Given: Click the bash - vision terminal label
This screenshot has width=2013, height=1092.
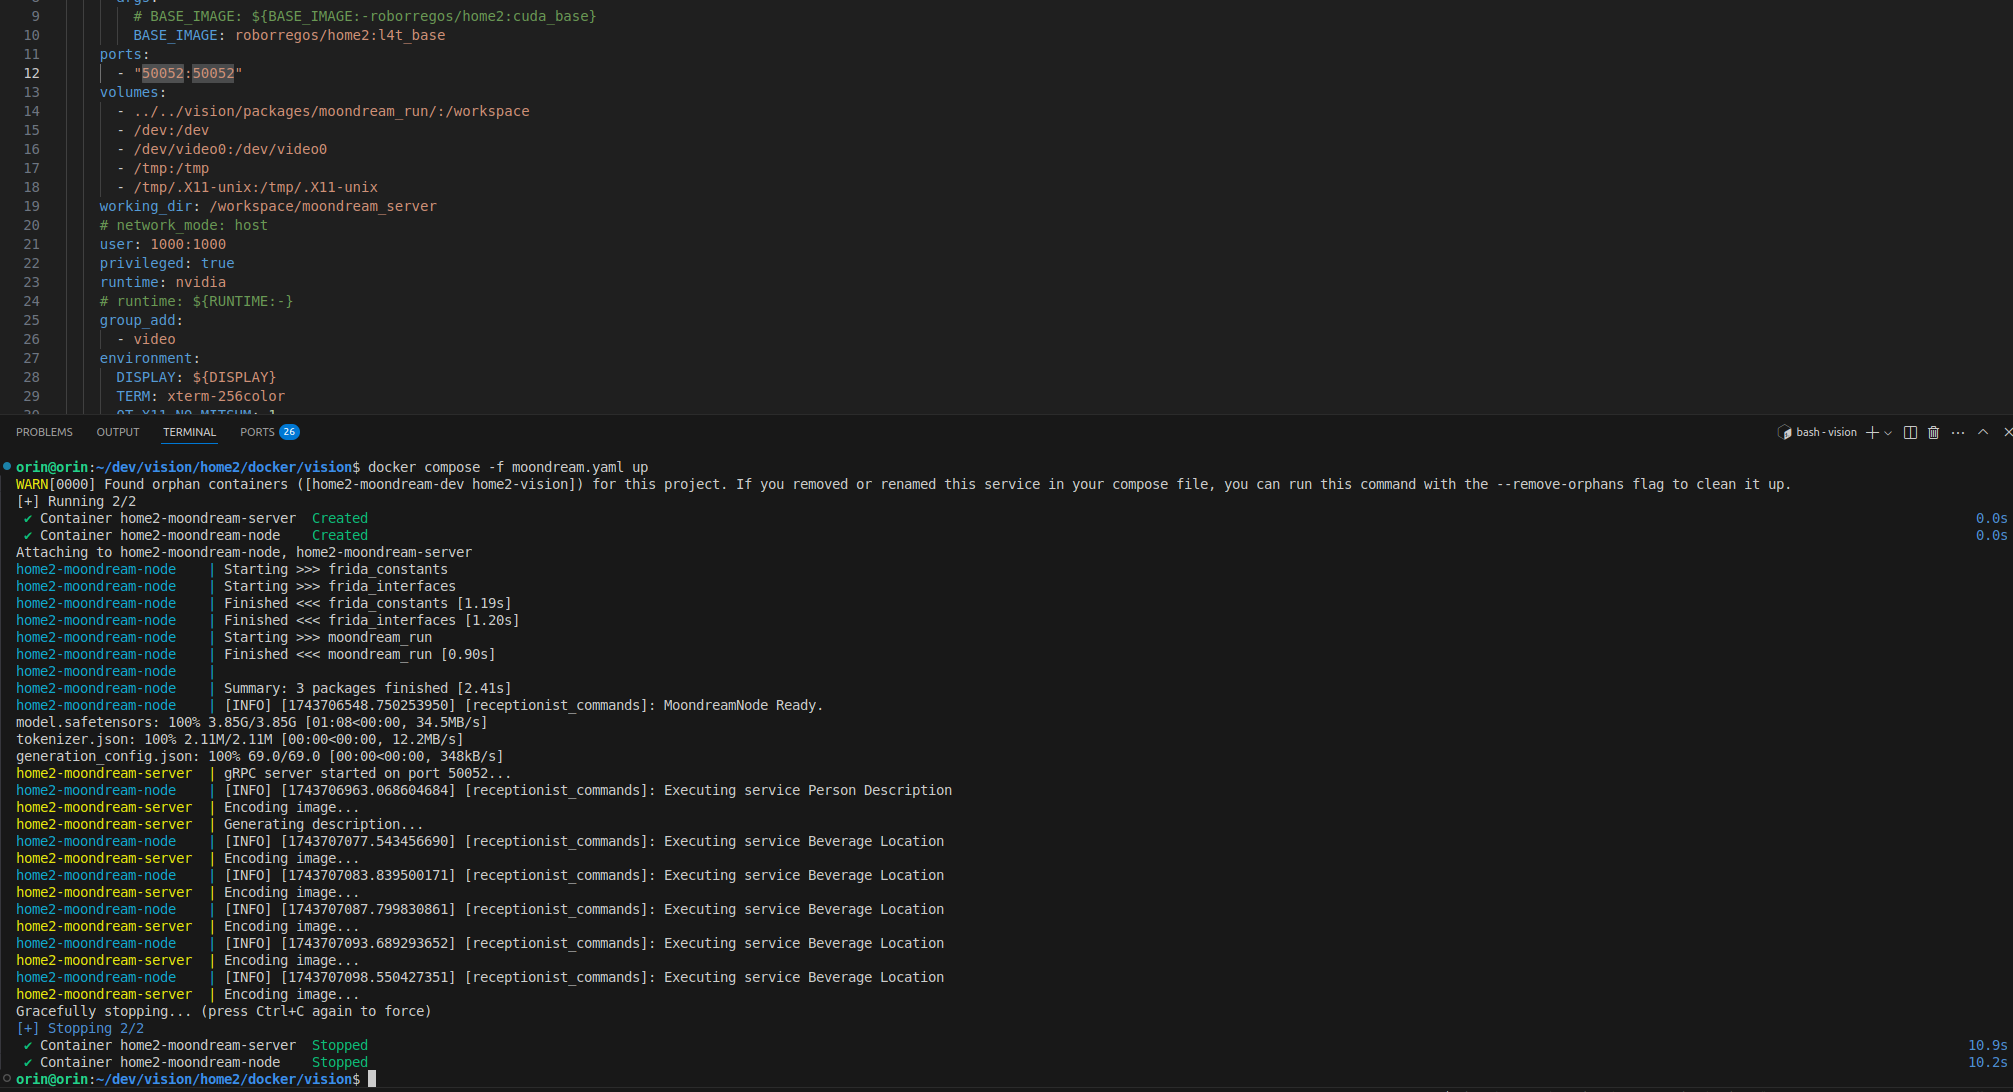Looking at the screenshot, I should [x=1826, y=433].
